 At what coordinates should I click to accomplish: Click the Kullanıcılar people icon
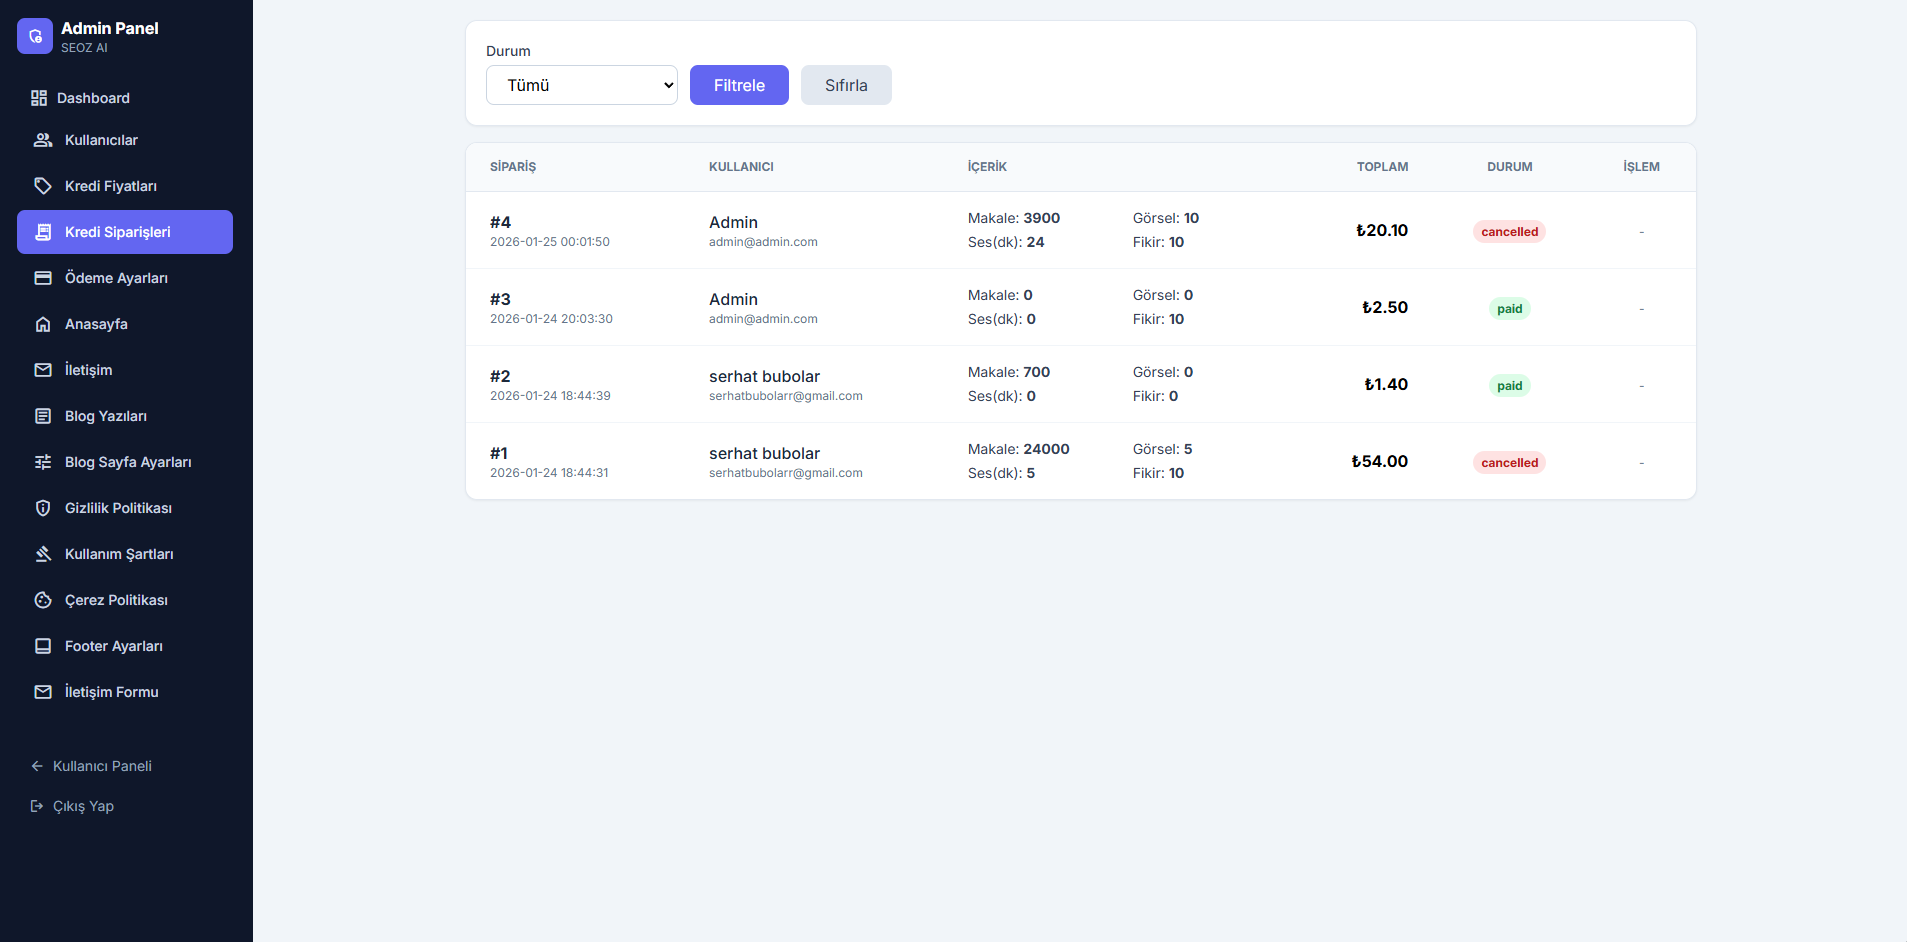pyautogui.click(x=43, y=140)
